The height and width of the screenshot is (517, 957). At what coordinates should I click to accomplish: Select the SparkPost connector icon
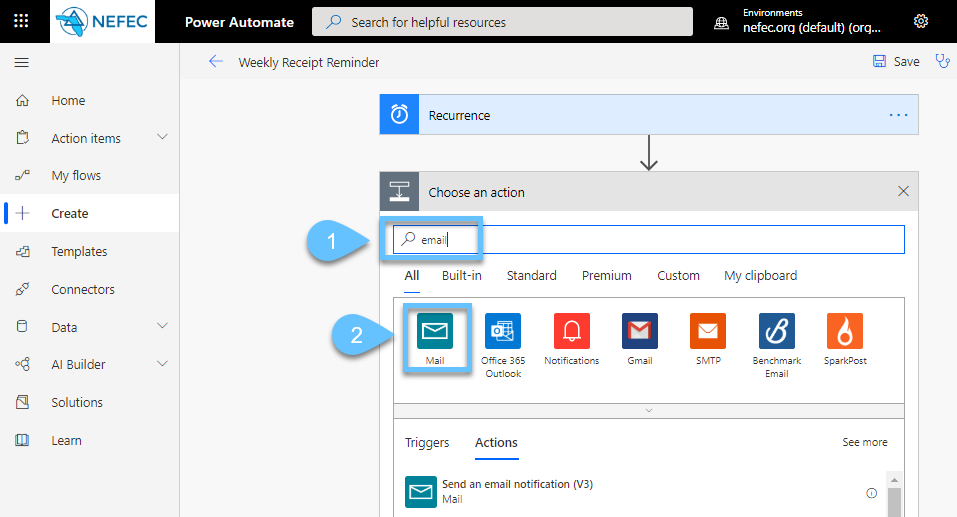[x=845, y=331]
